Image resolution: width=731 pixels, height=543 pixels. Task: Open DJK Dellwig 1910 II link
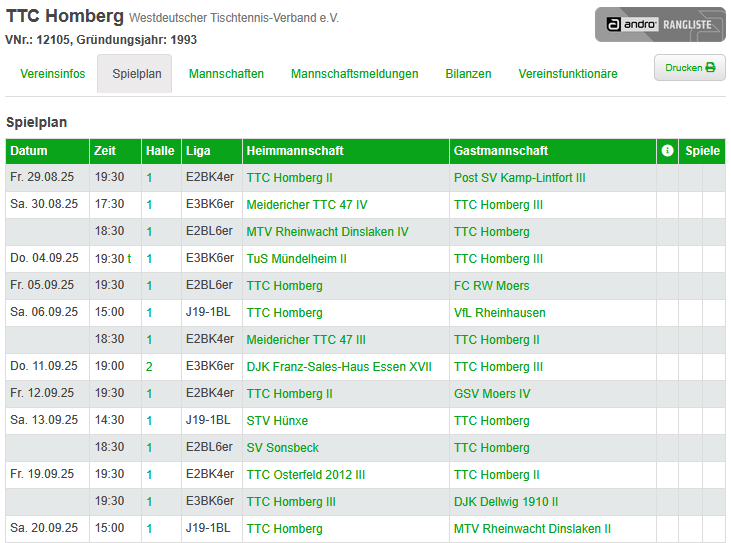506,502
